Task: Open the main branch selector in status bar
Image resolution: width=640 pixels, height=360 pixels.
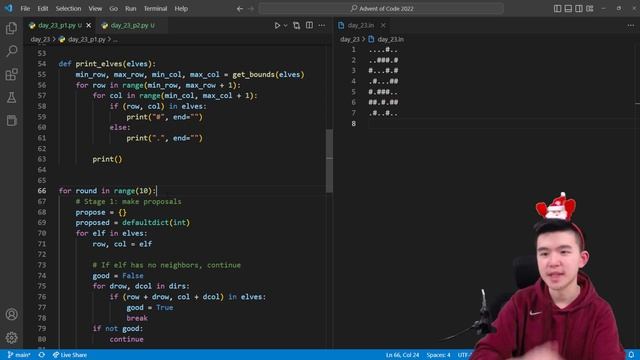Action: click(19, 355)
